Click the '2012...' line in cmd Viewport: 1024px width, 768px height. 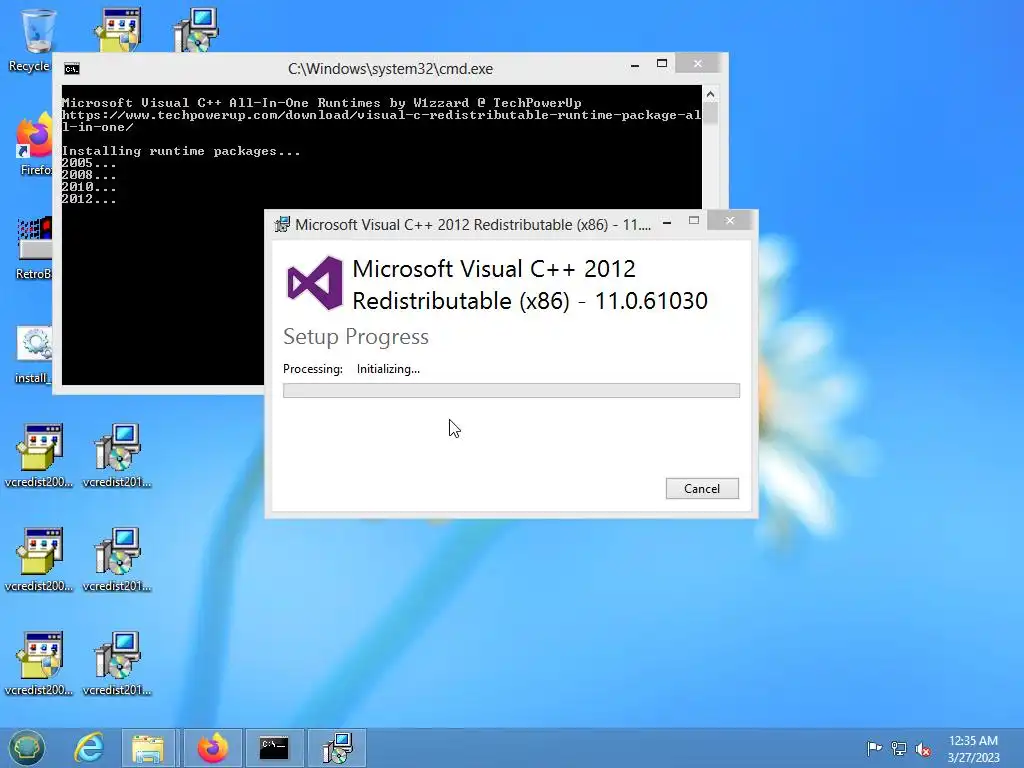pyautogui.click(x=89, y=199)
